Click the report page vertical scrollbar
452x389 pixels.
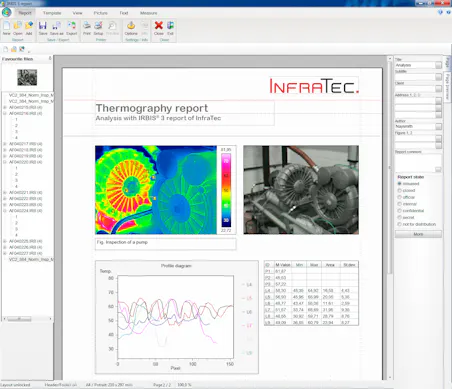[x=390, y=217]
